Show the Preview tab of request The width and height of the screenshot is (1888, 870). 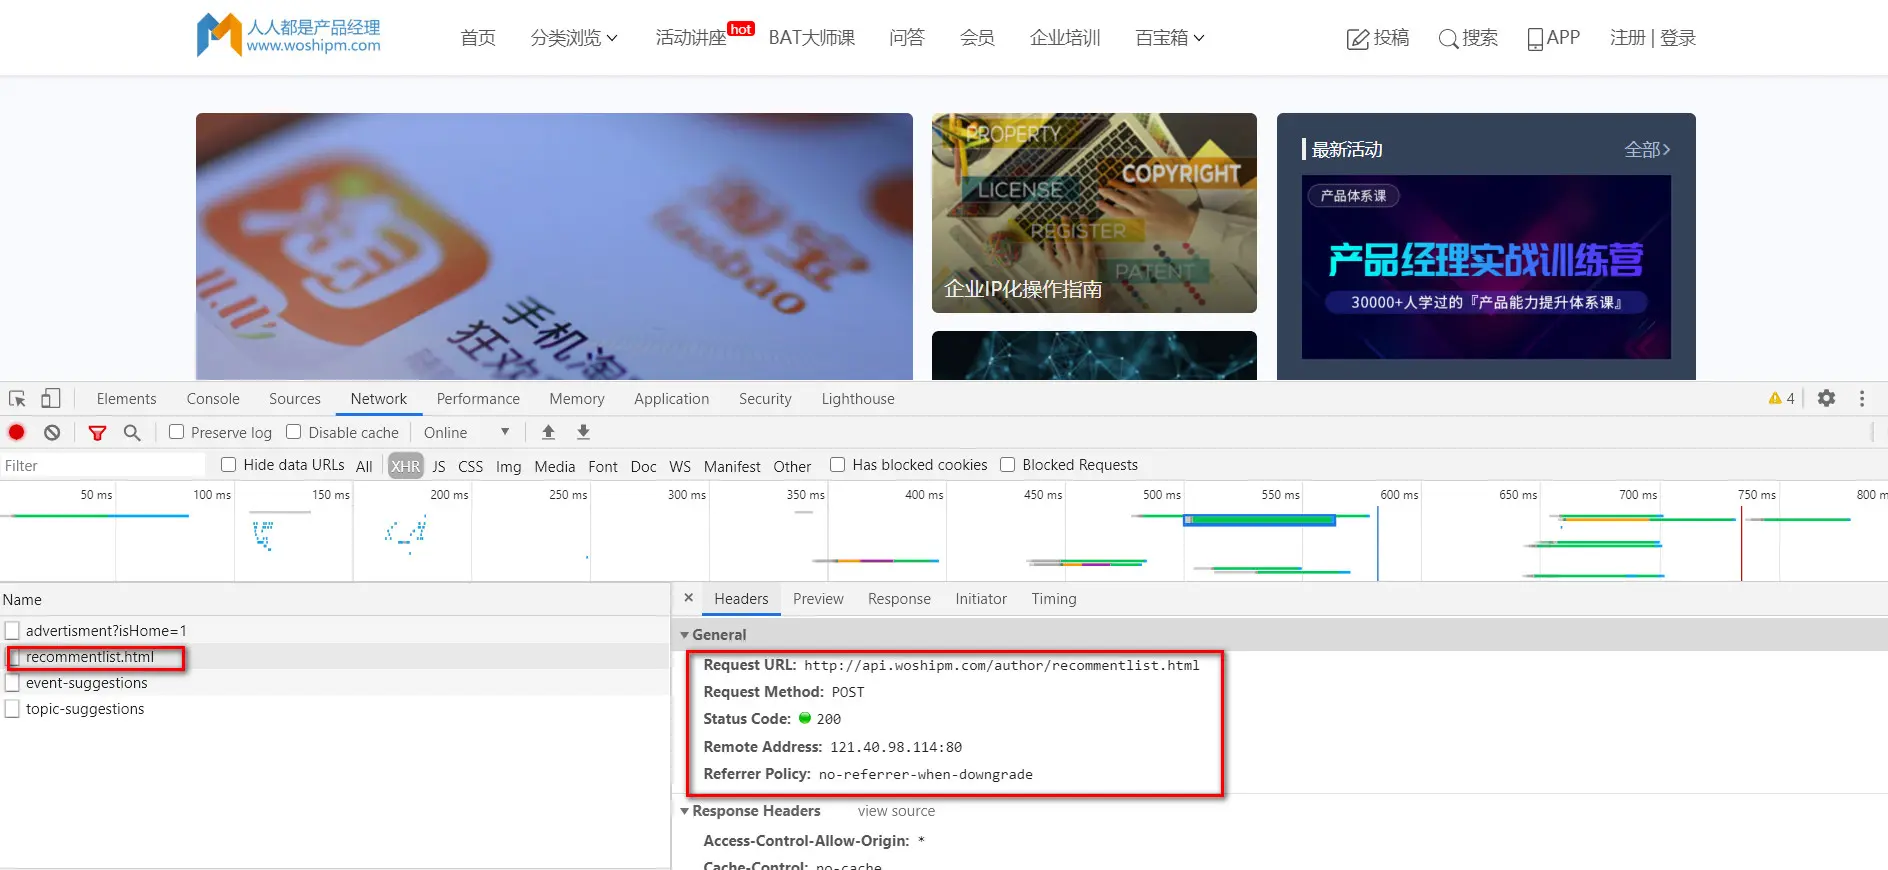pyautogui.click(x=818, y=598)
